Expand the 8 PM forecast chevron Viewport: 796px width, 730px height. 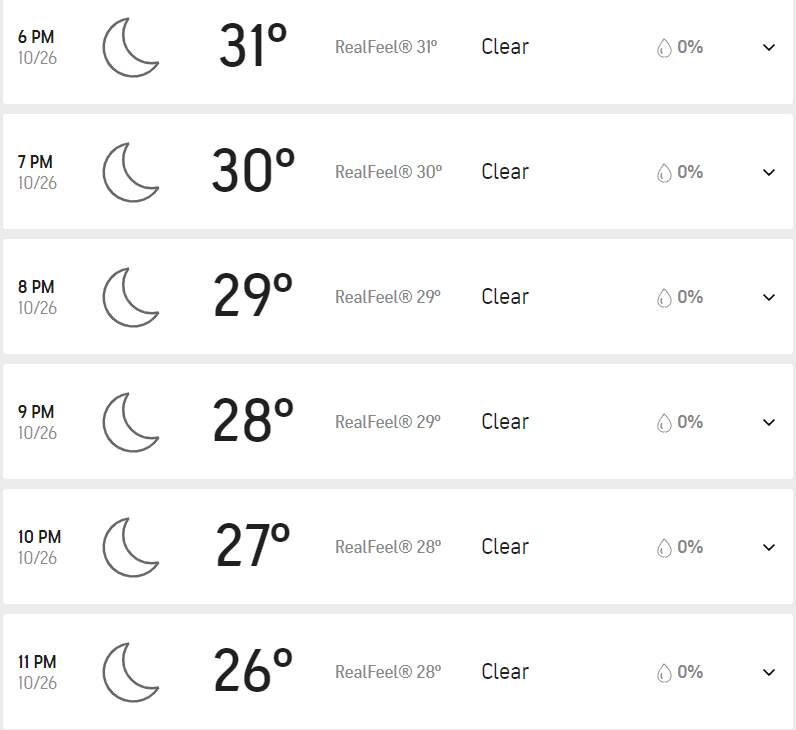tap(769, 297)
